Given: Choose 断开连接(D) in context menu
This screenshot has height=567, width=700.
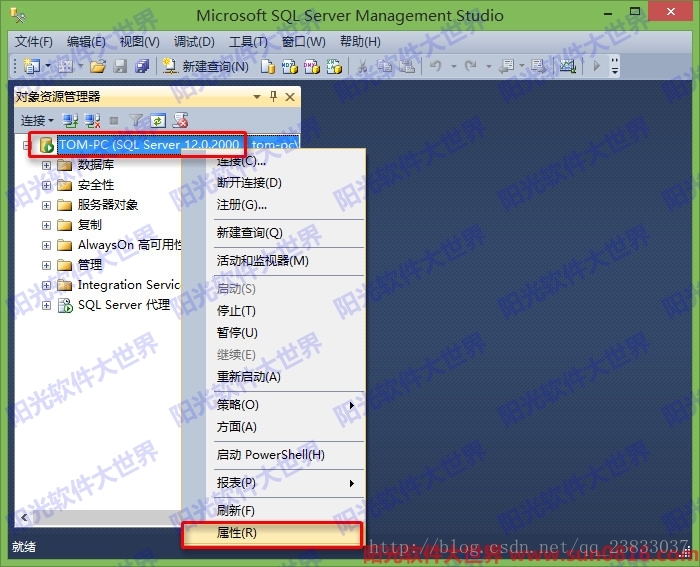Looking at the screenshot, I should pyautogui.click(x=275, y=183).
